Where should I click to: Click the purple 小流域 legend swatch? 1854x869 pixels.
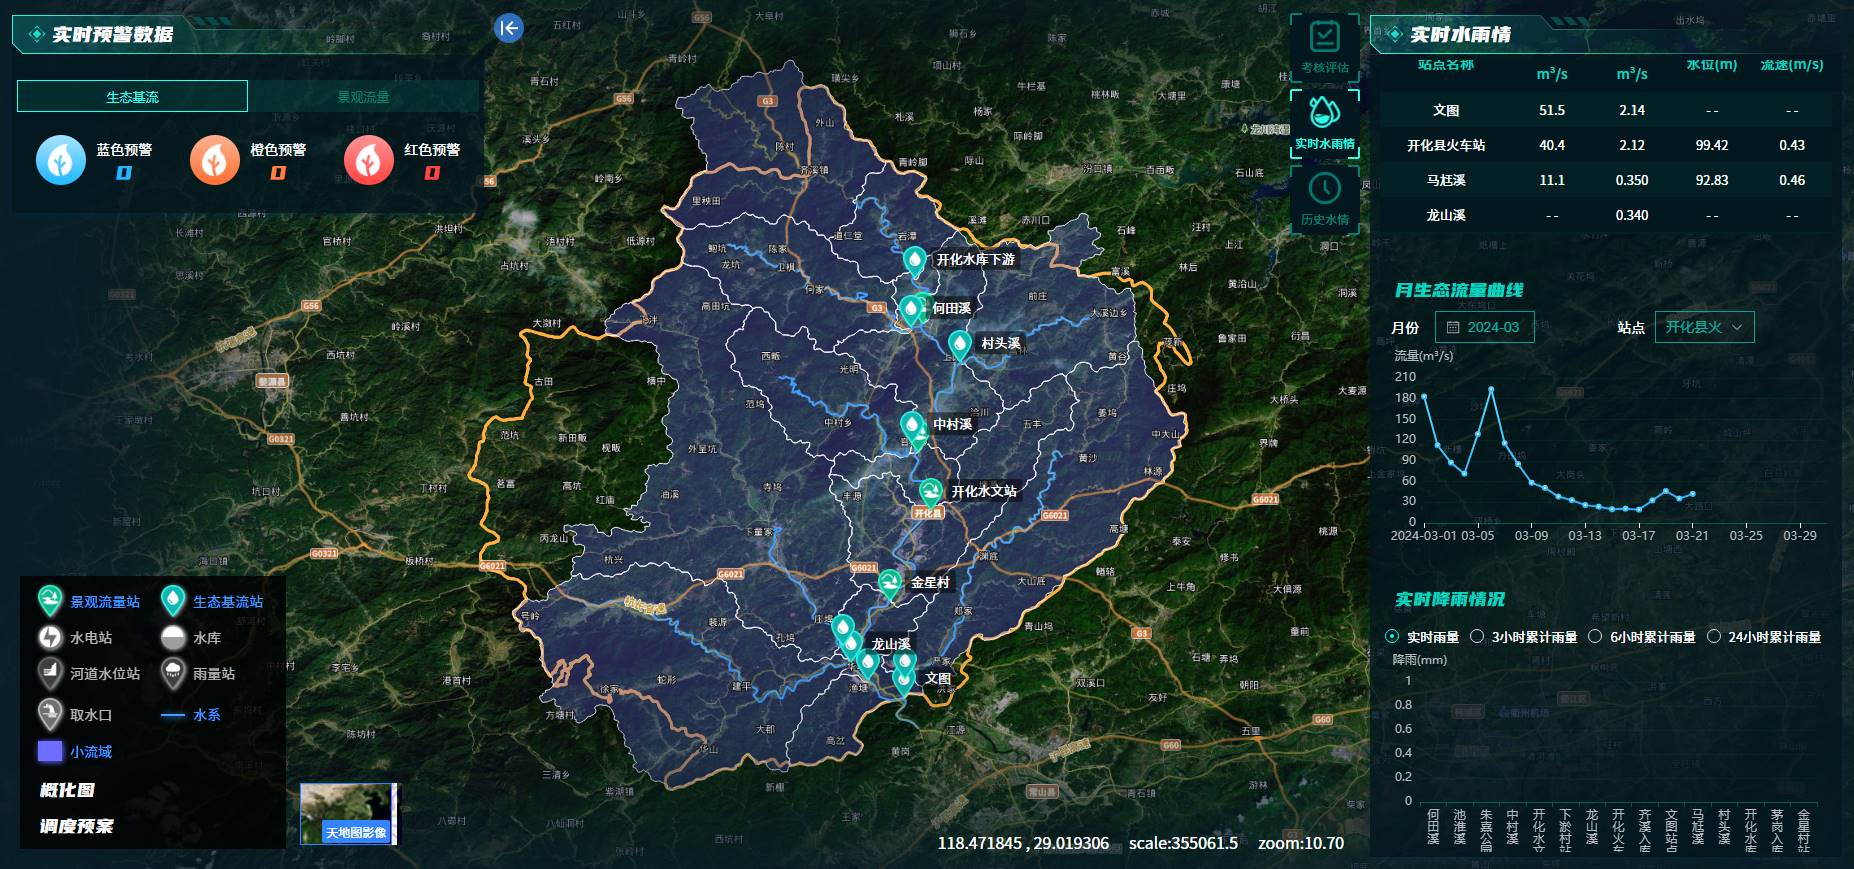click(50, 751)
